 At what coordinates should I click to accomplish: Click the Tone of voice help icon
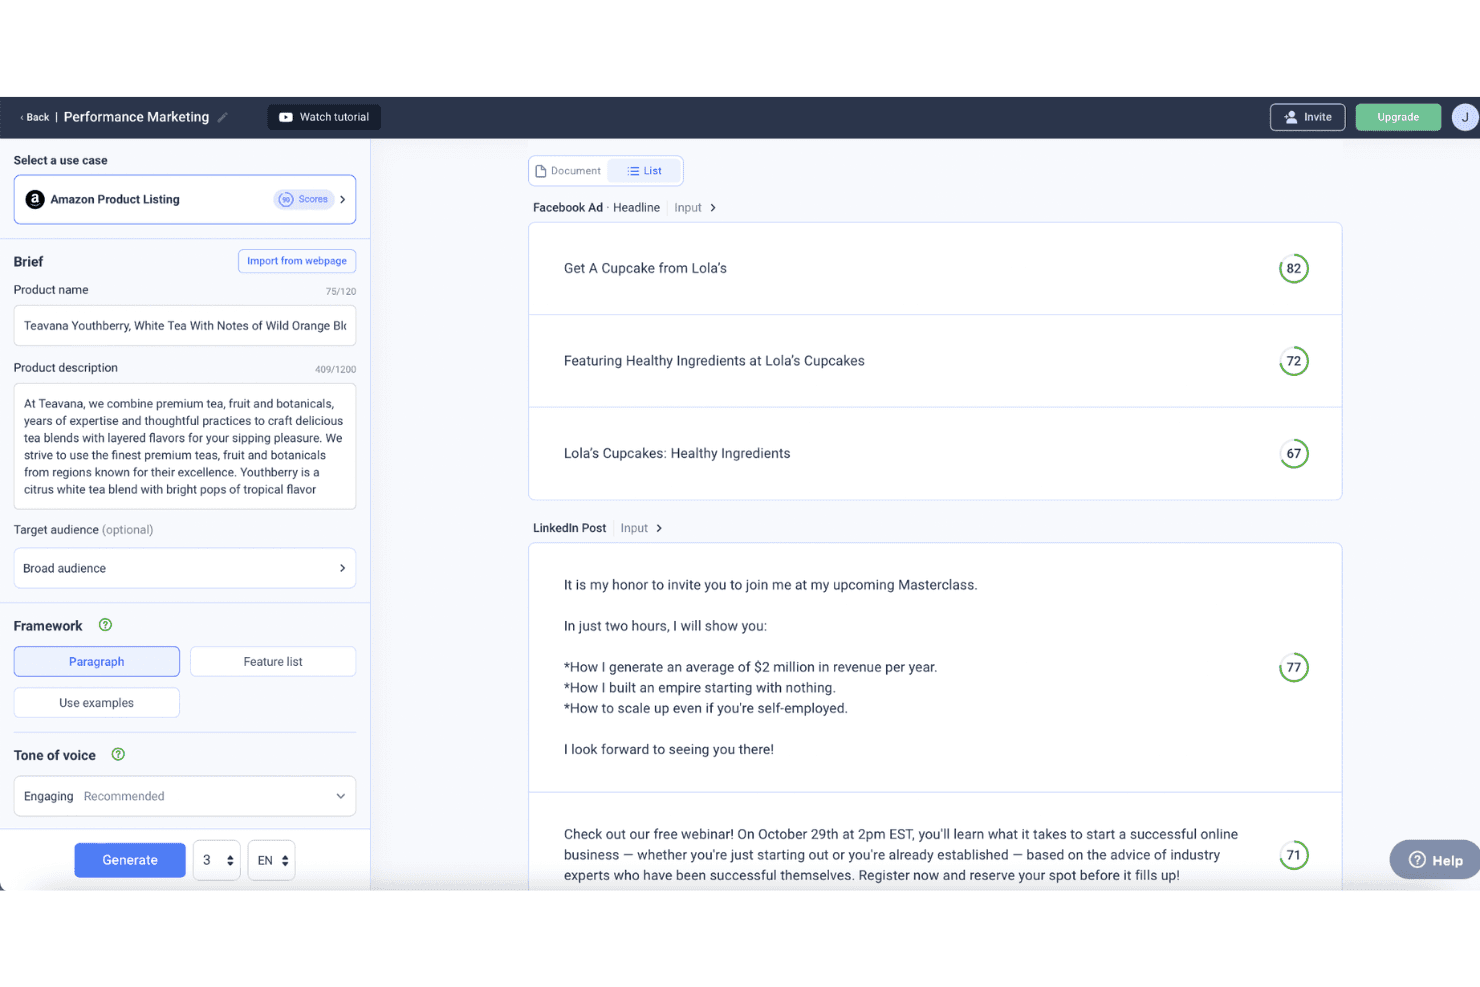(118, 755)
